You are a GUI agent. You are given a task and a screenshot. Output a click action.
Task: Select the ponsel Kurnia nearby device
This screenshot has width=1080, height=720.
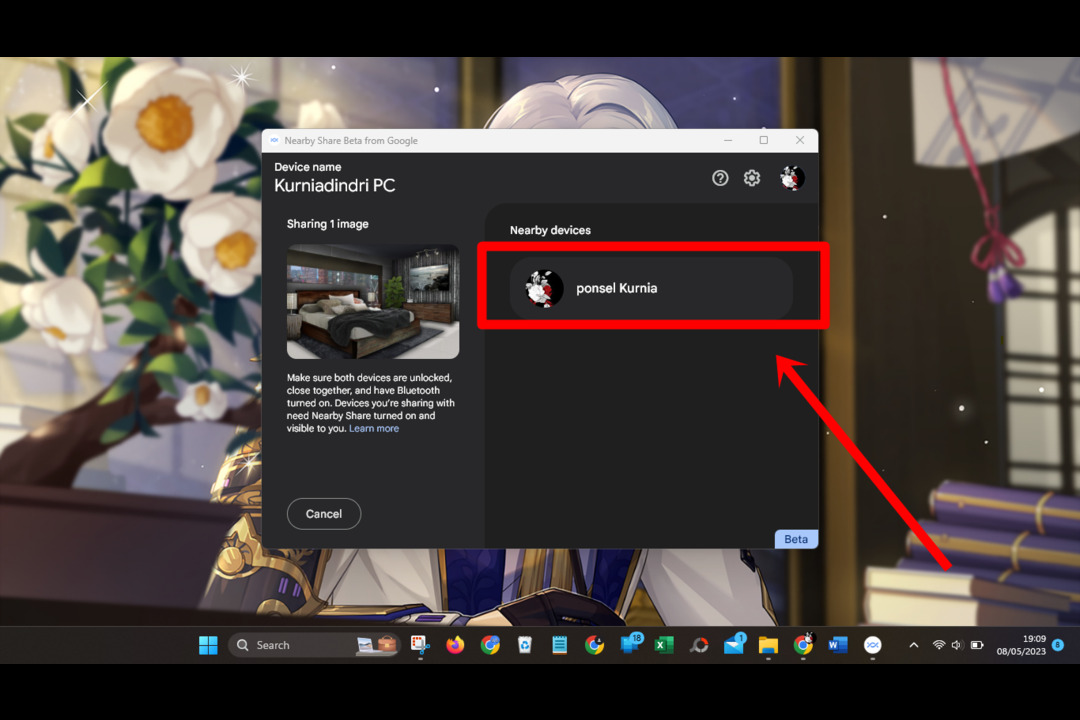click(651, 288)
